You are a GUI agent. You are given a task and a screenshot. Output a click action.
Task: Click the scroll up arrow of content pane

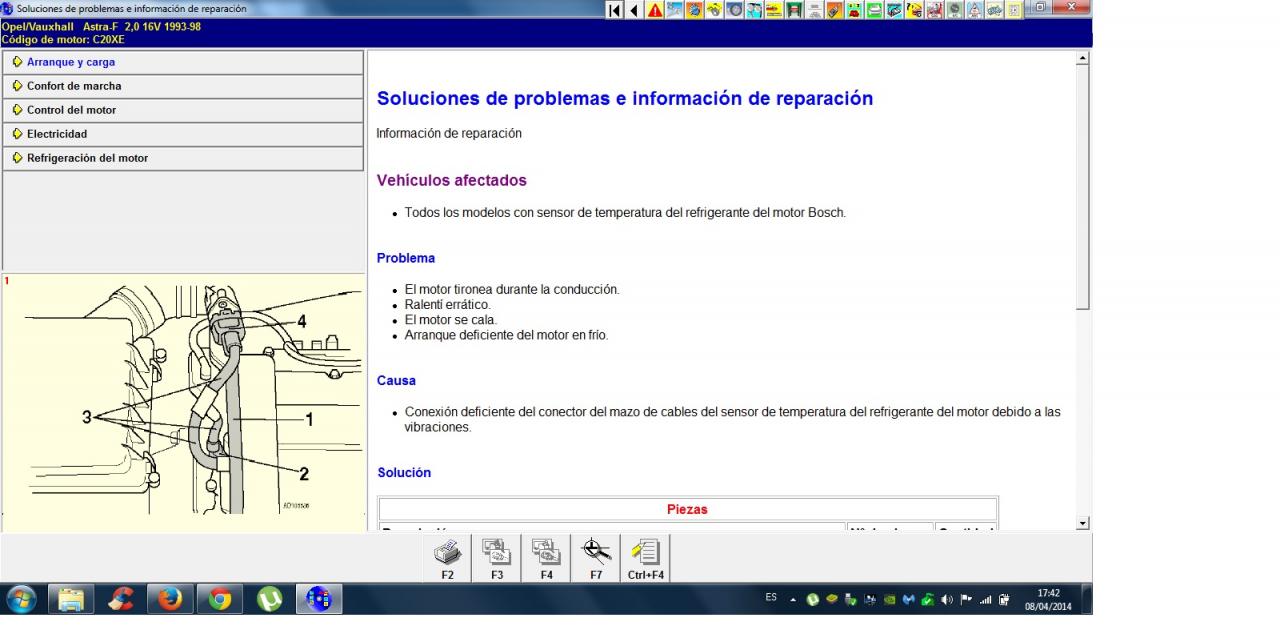pos(1082,59)
